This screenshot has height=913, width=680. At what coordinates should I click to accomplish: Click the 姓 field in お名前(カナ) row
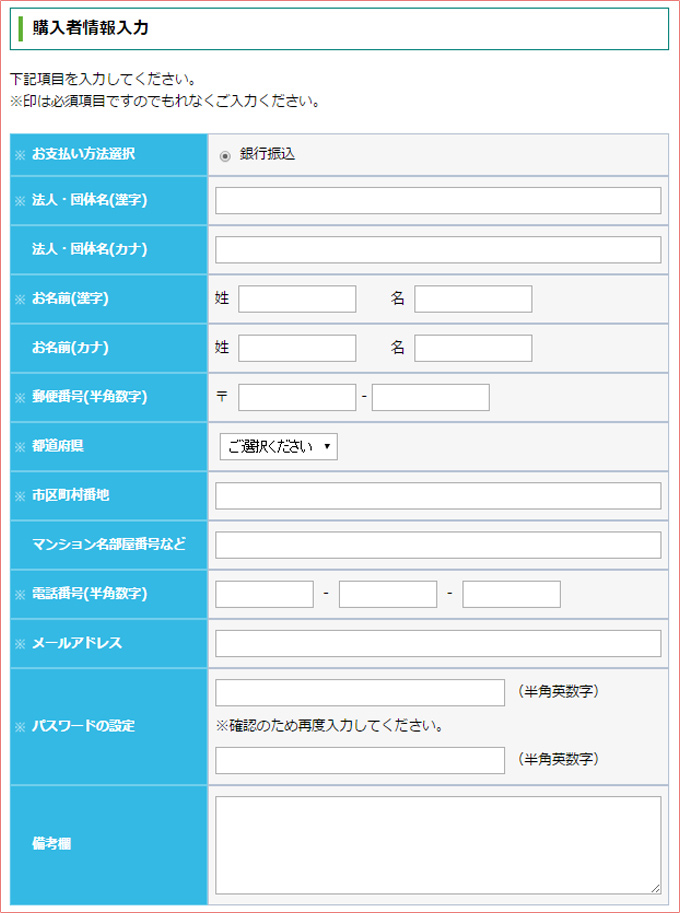(298, 348)
